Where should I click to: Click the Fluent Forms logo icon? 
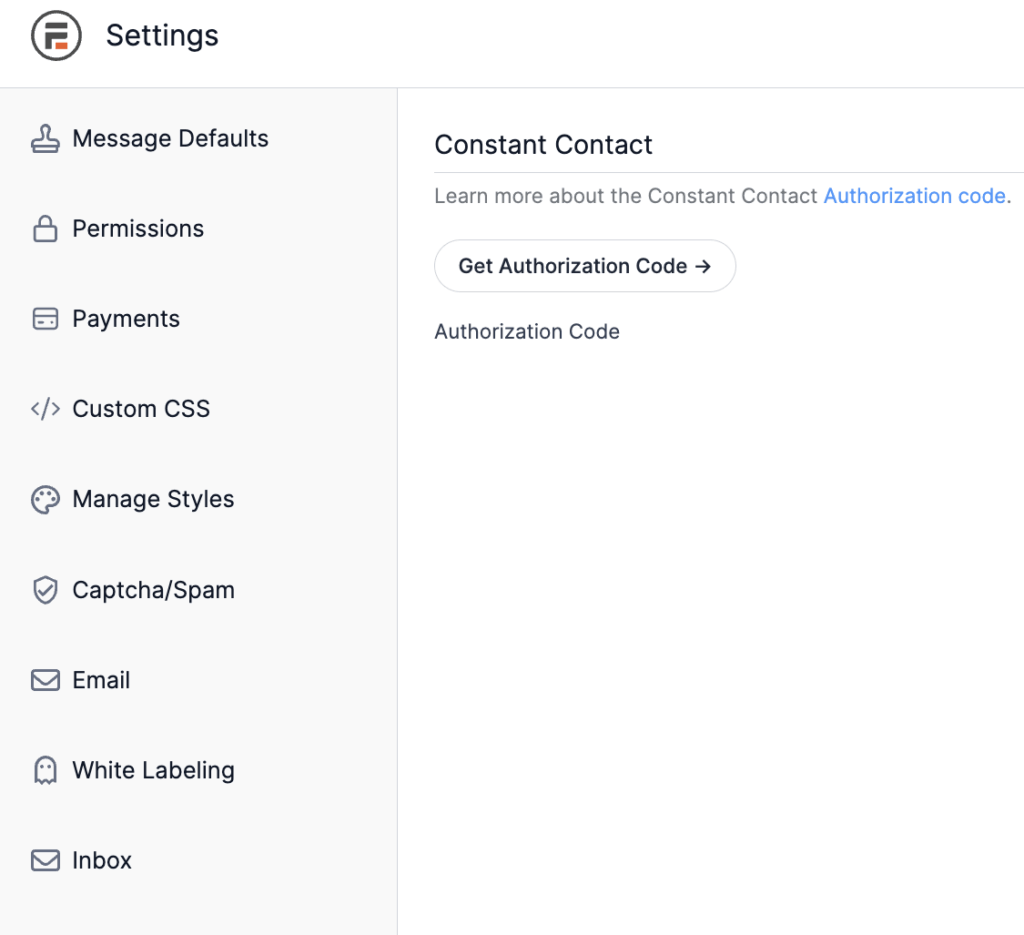(x=56, y=36)
